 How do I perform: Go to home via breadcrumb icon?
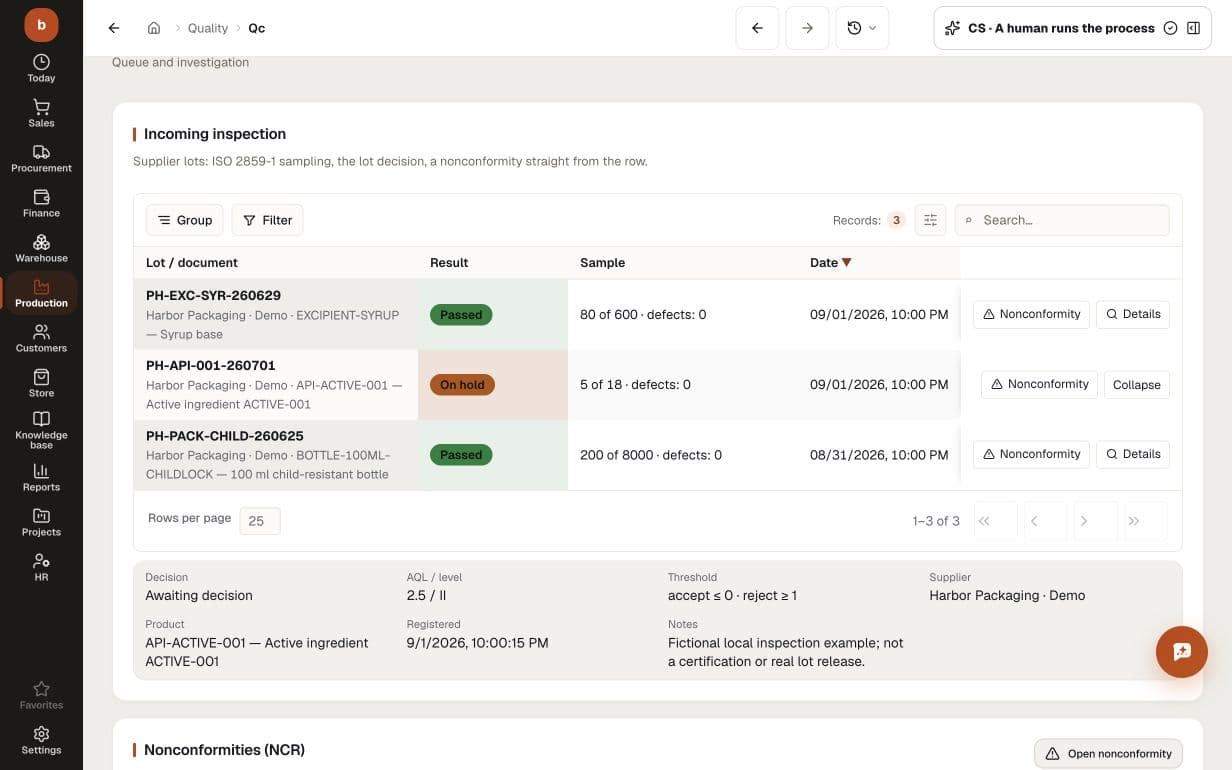tap(153, 28)
